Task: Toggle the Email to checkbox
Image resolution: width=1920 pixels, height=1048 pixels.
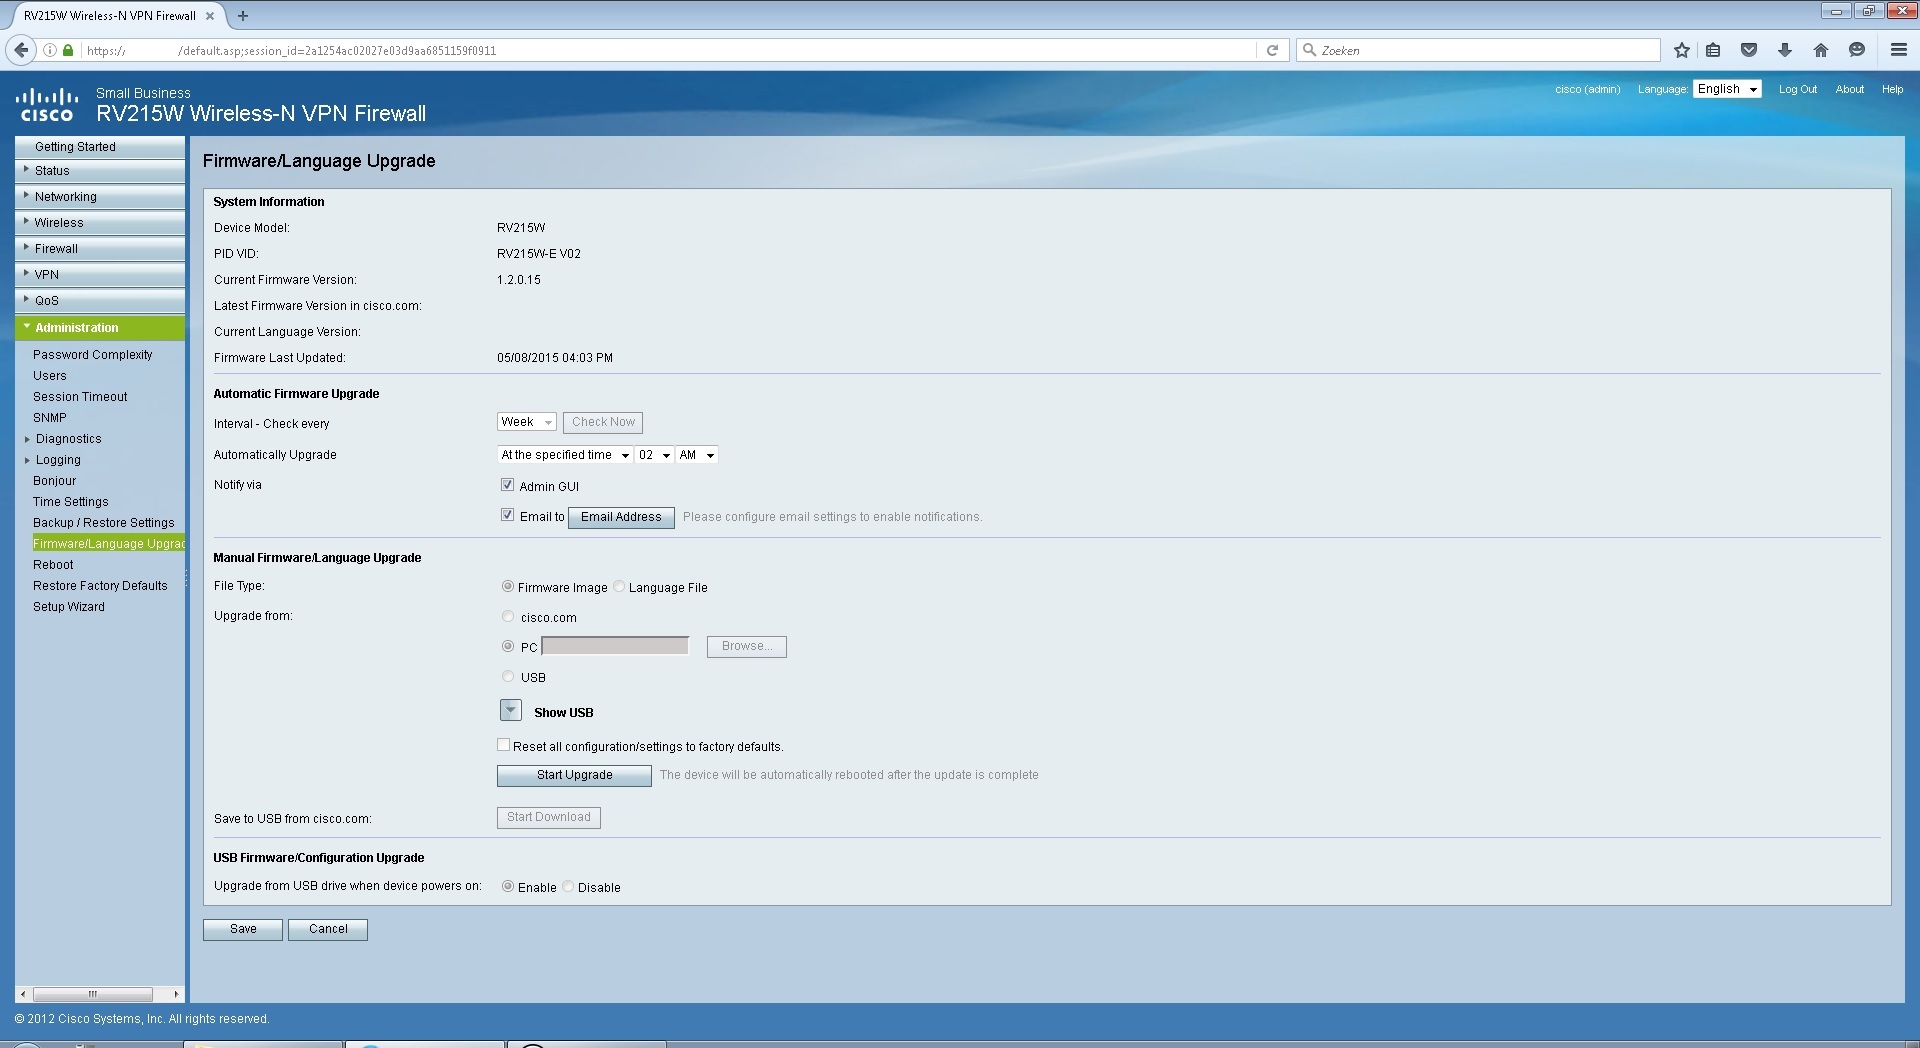Action: coord(507,515)
